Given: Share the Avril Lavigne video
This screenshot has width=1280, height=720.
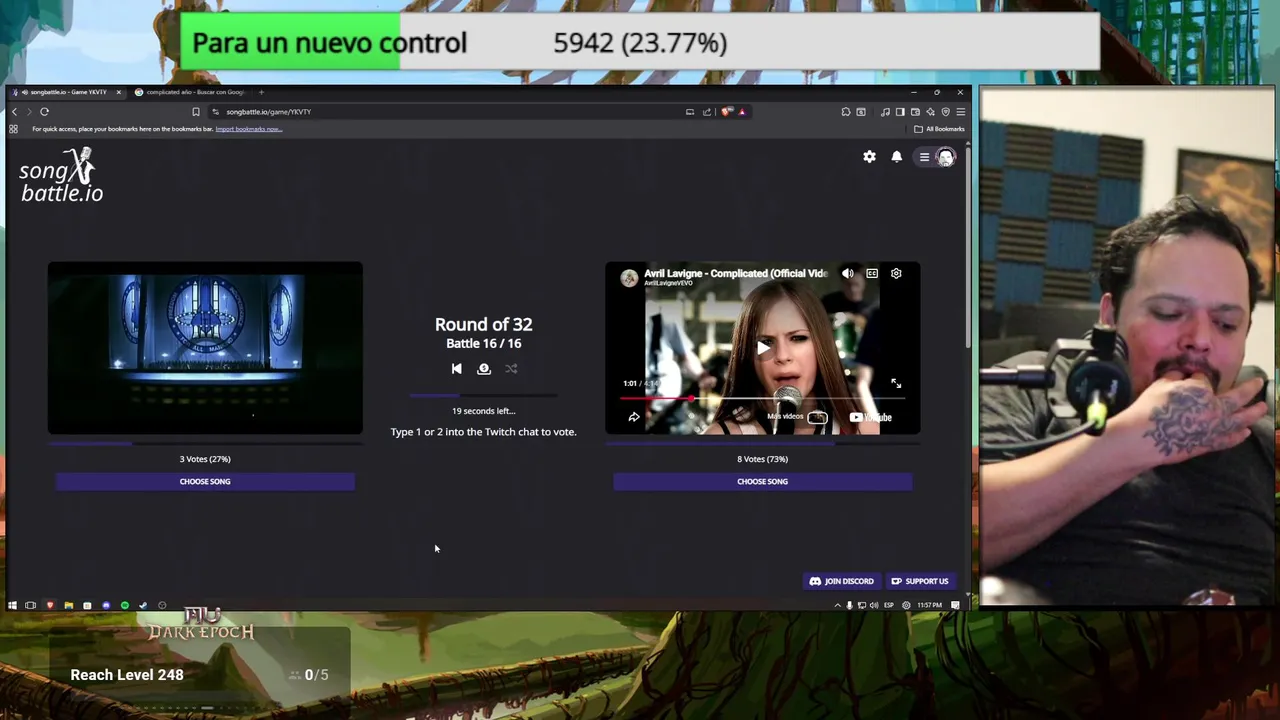Looking at the screenshot, I should coord(633,417).
